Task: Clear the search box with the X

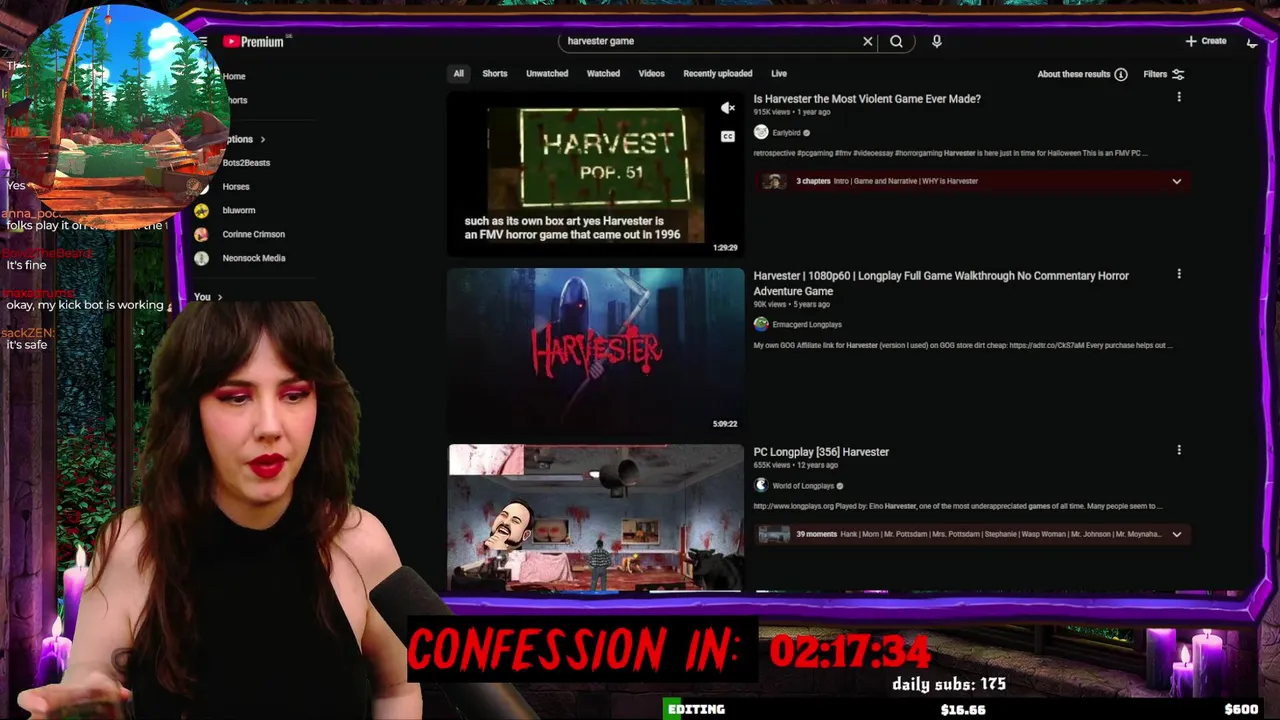Action: [868, 41]
